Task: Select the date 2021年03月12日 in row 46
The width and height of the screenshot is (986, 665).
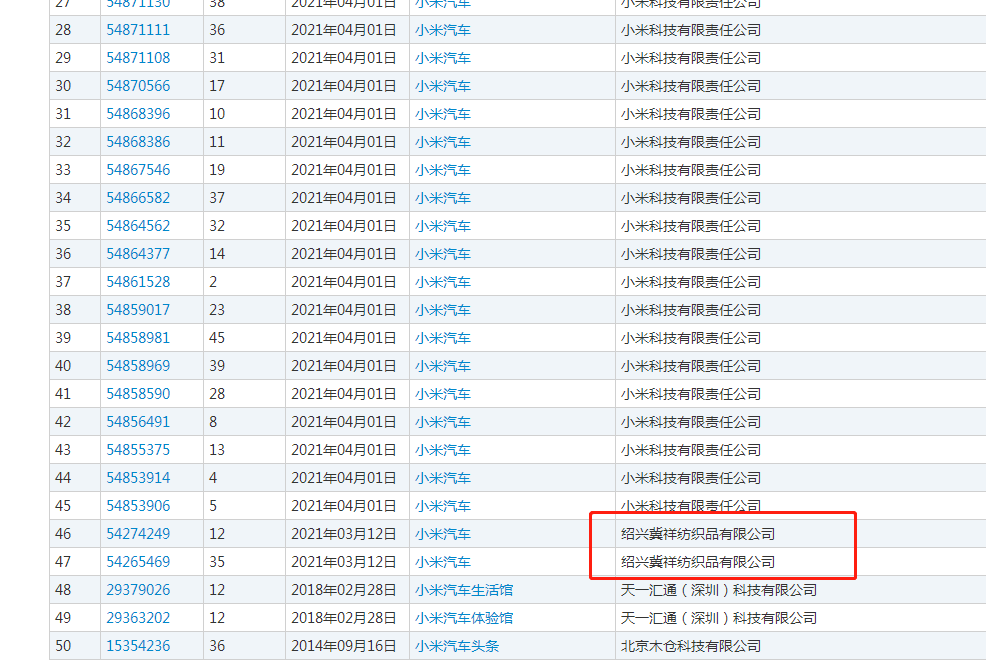Action: (343, 534)
